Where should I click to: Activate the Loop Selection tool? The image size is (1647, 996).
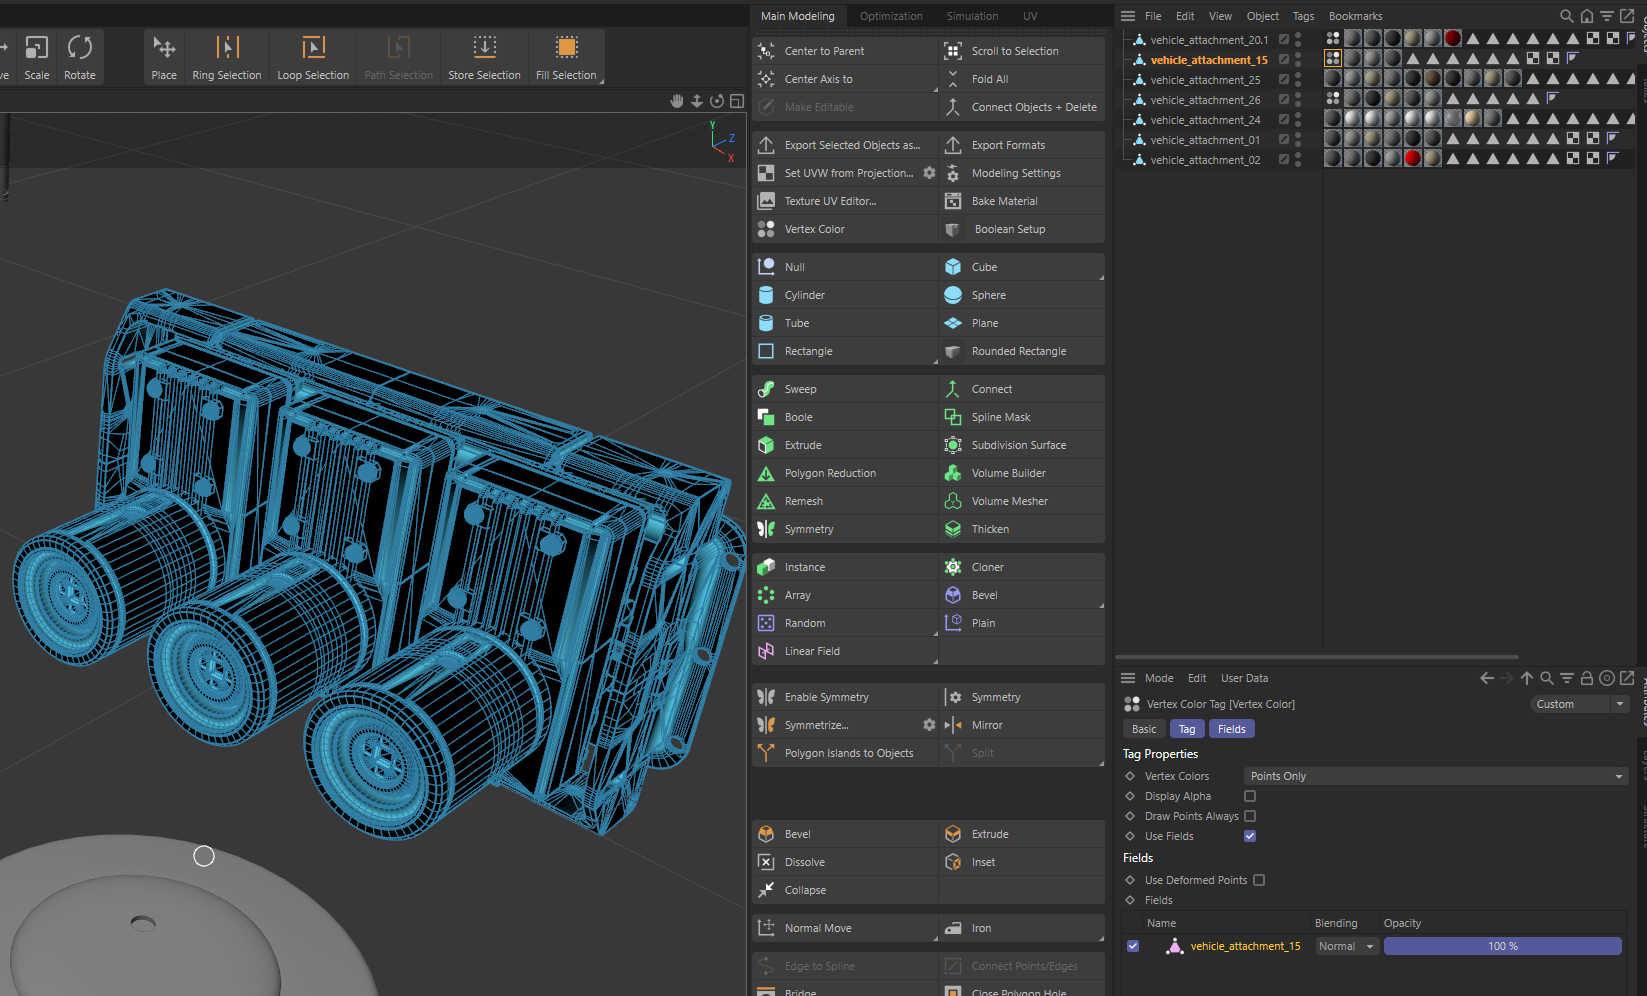(x=313, y=58)
